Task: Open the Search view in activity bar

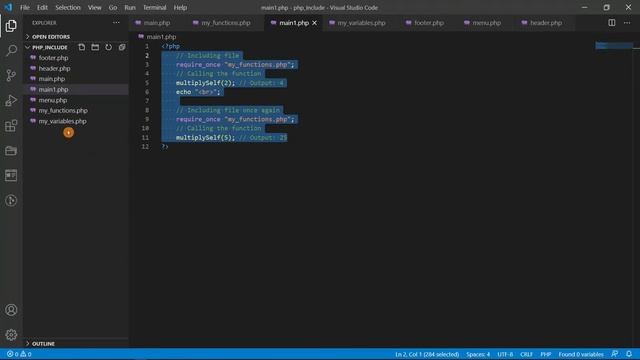Action: pyautogui.click(x=11, y=51)
